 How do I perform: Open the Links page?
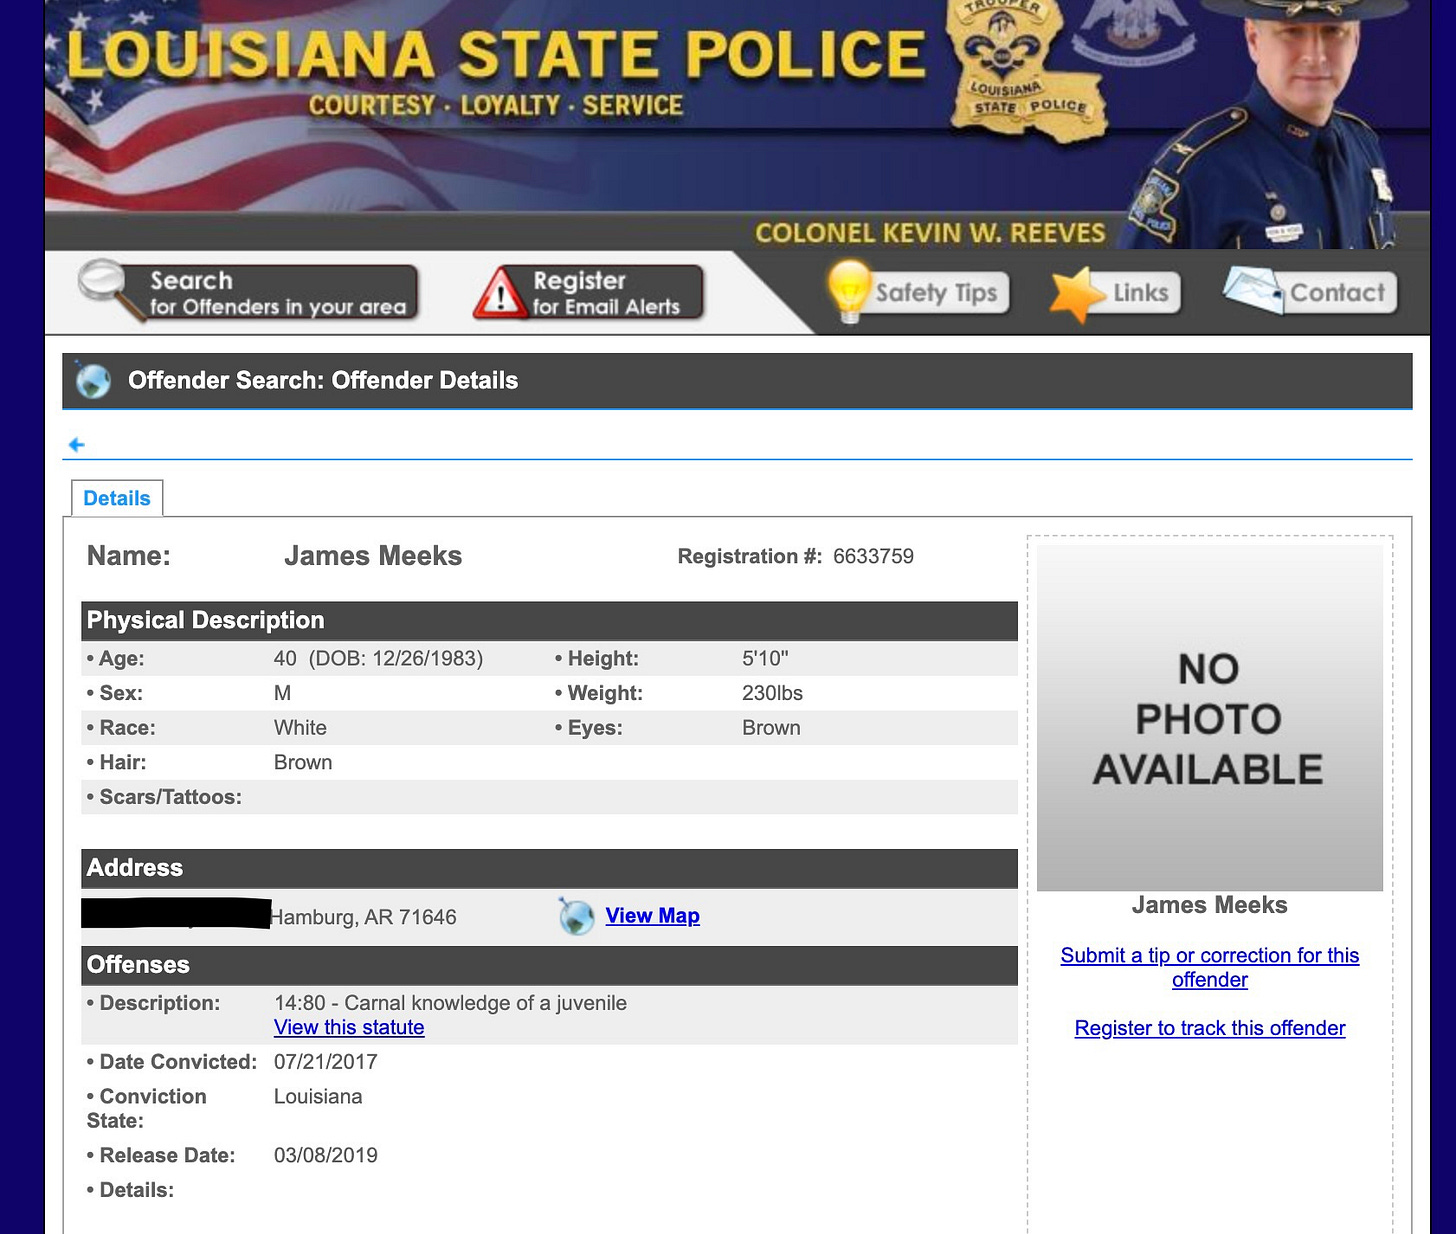coord(1116,294)
